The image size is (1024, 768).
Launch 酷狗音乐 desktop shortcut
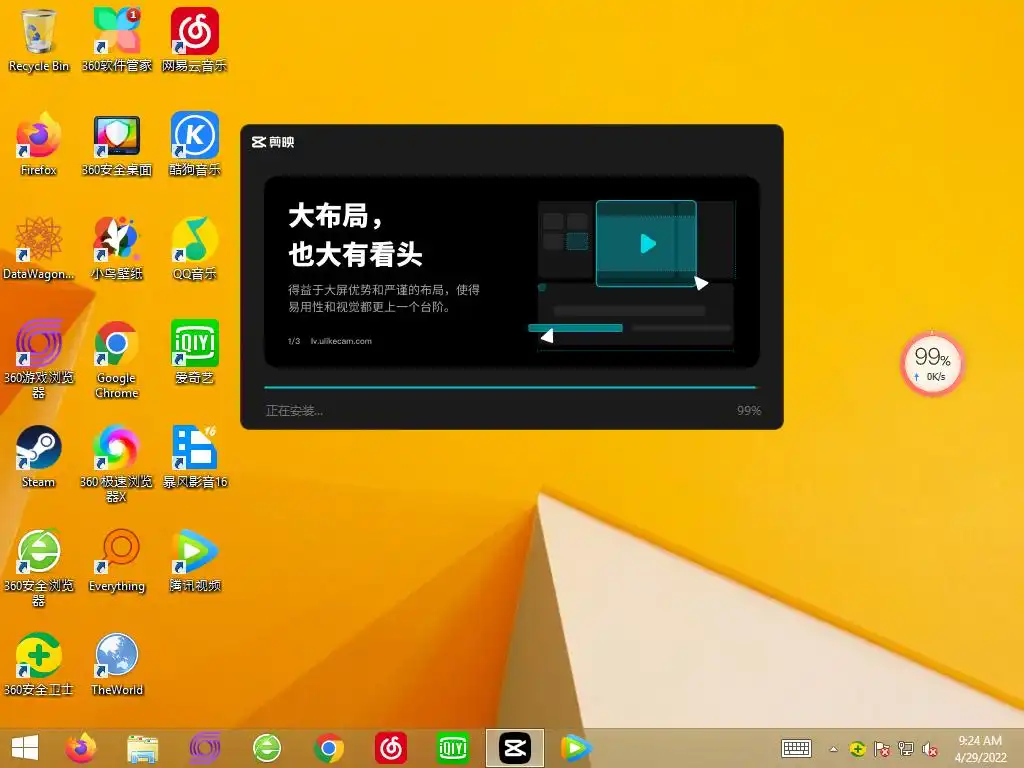click(194, 144)
